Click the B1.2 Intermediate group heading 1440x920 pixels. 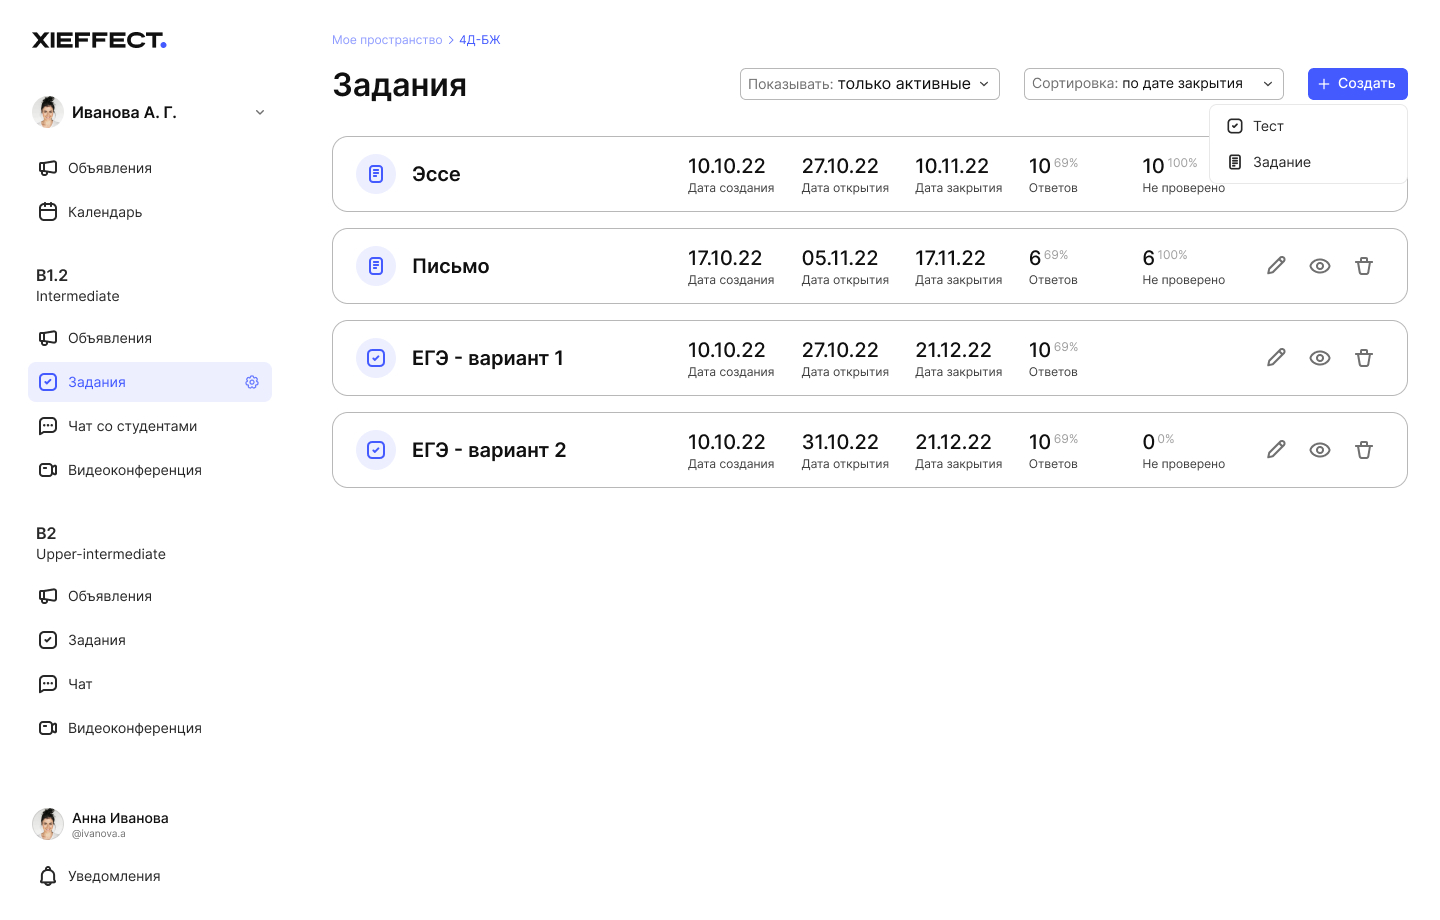coord(78,285)
